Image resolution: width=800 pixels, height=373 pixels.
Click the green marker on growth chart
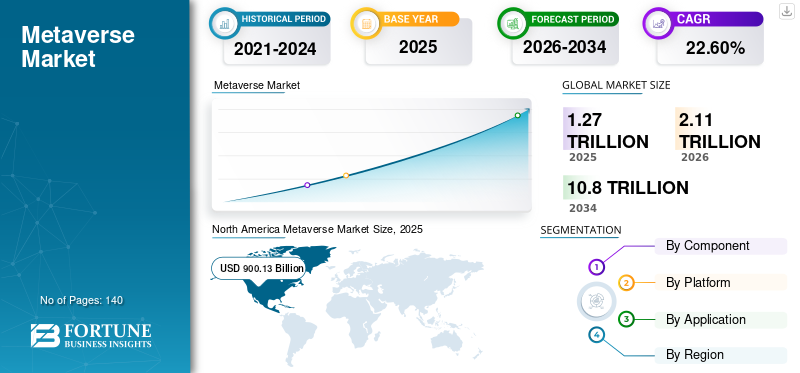pyautogui.click(x=517, y=115)
